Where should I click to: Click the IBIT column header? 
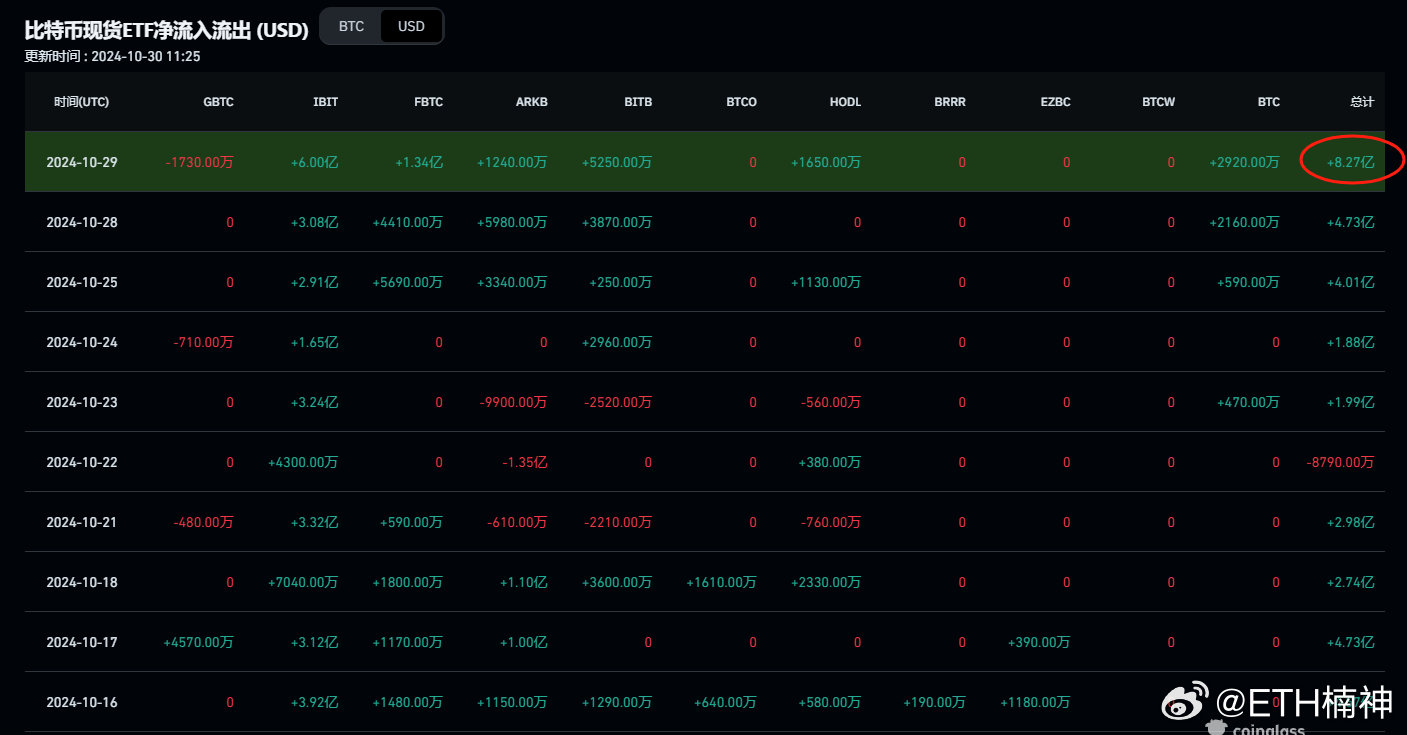pos(326,102)
